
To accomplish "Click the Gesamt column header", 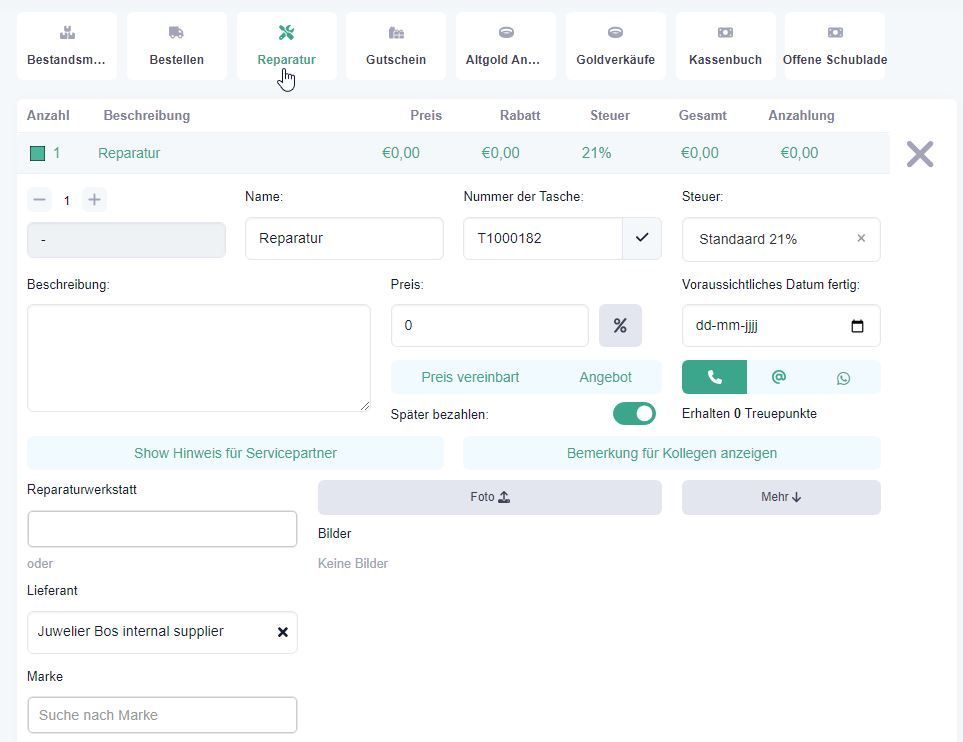I will 703,115.
